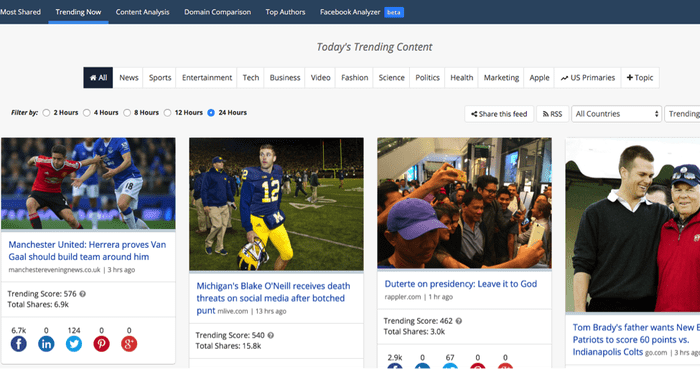Screen dimensions: 700x369
Task: Open the Most Shared tab
Action: (21, 12)
